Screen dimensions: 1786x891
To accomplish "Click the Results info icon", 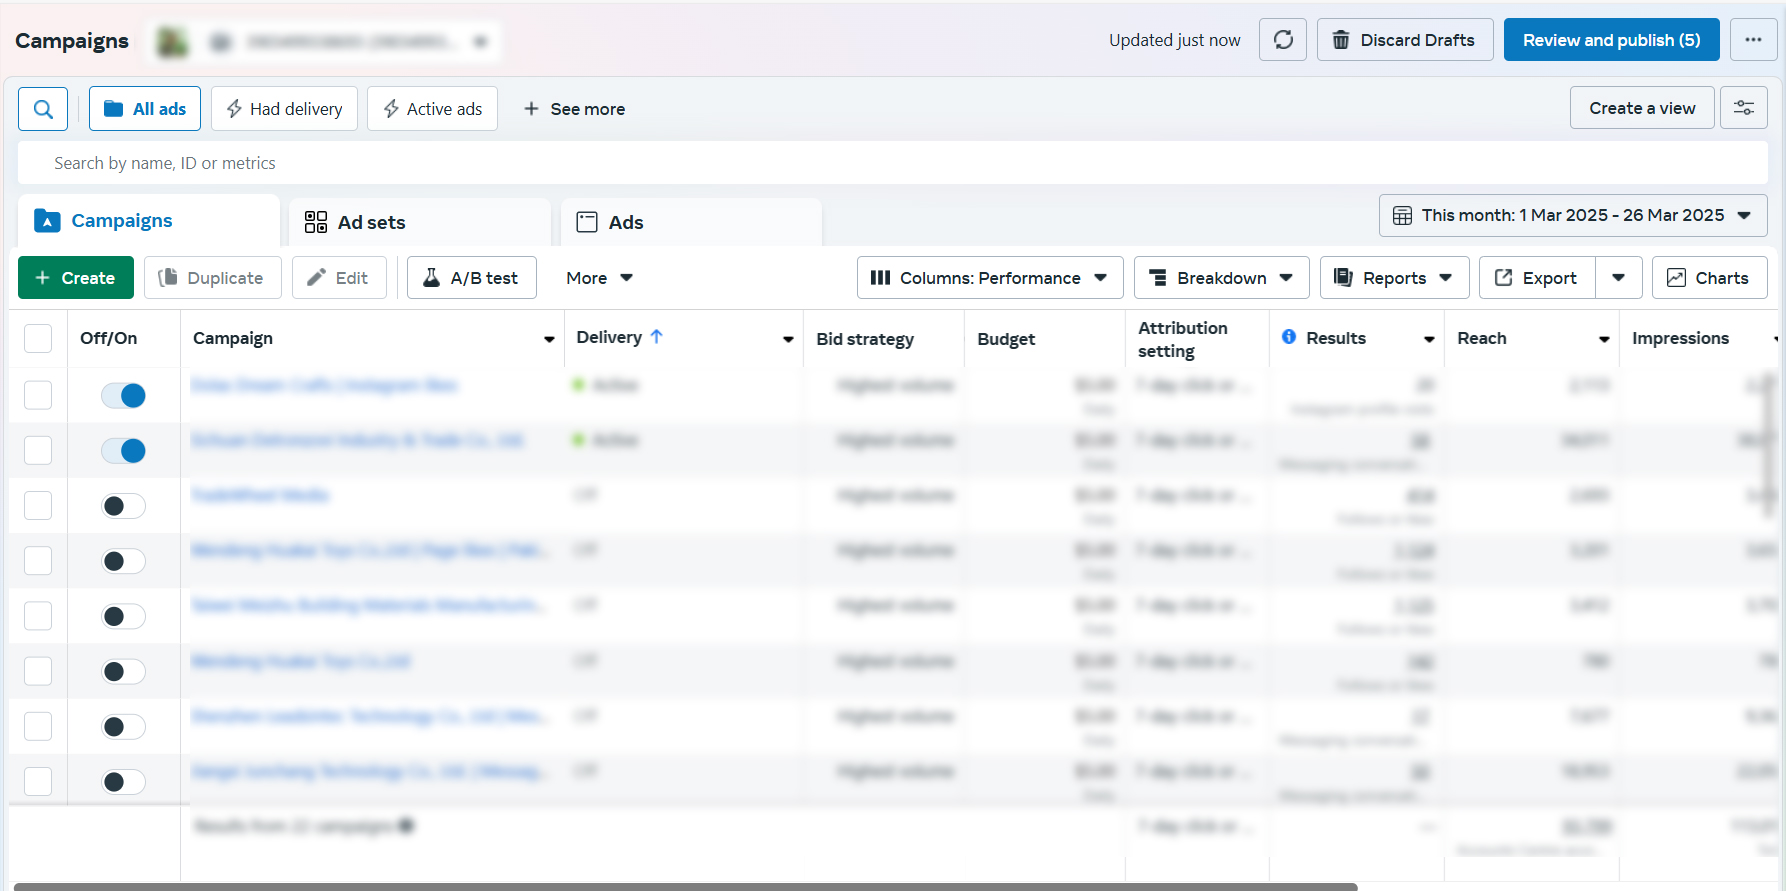I will point(1289,337).
